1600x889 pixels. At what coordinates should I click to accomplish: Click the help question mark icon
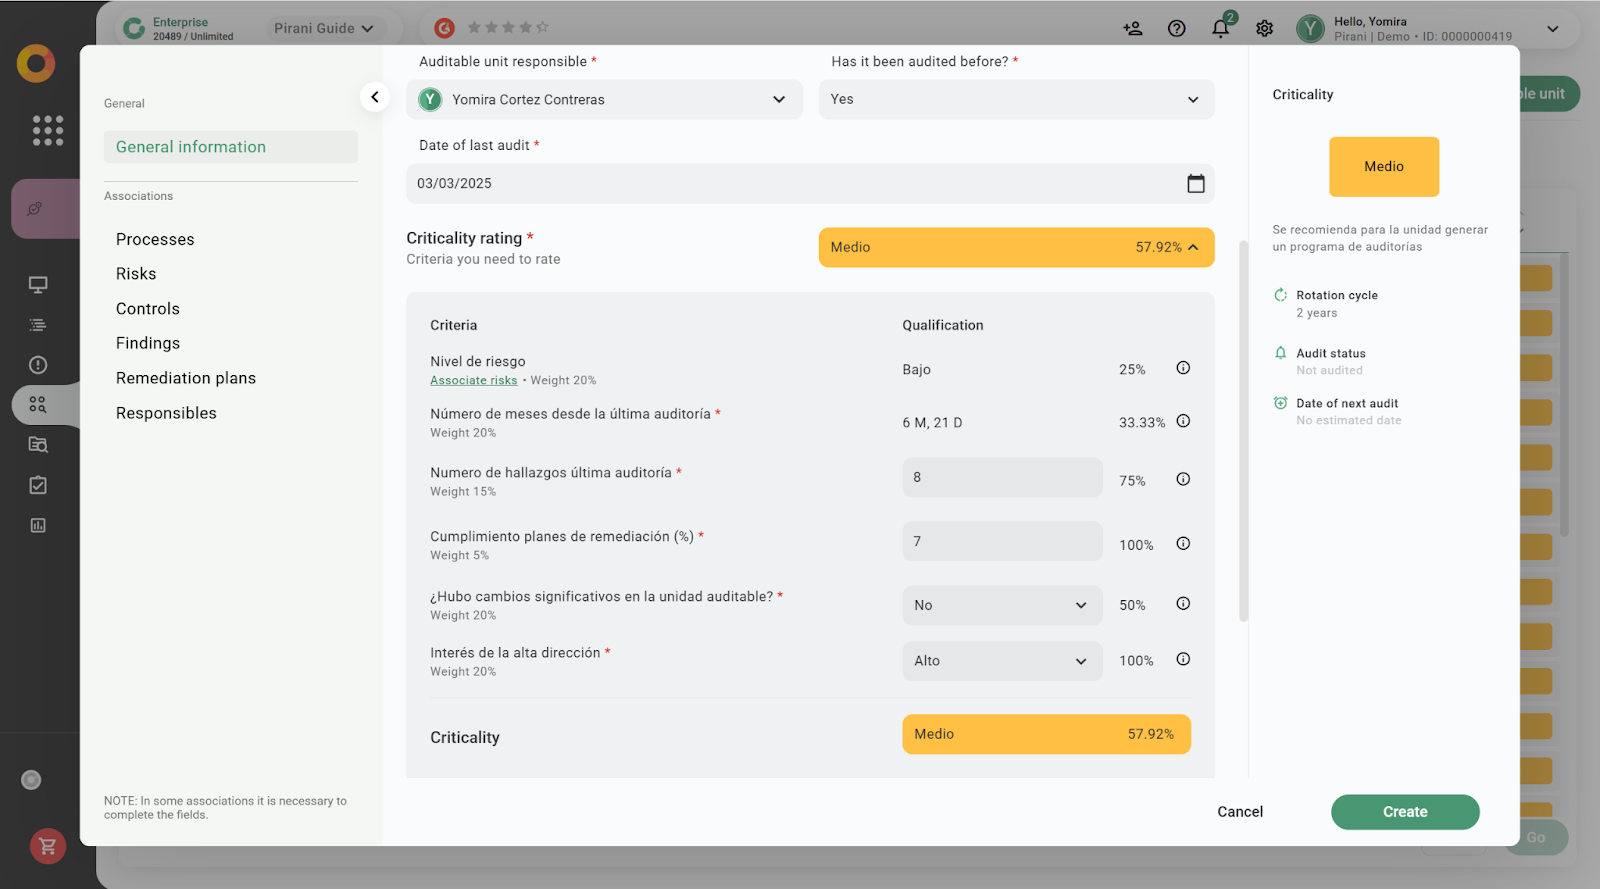[x=1176, y=28]
